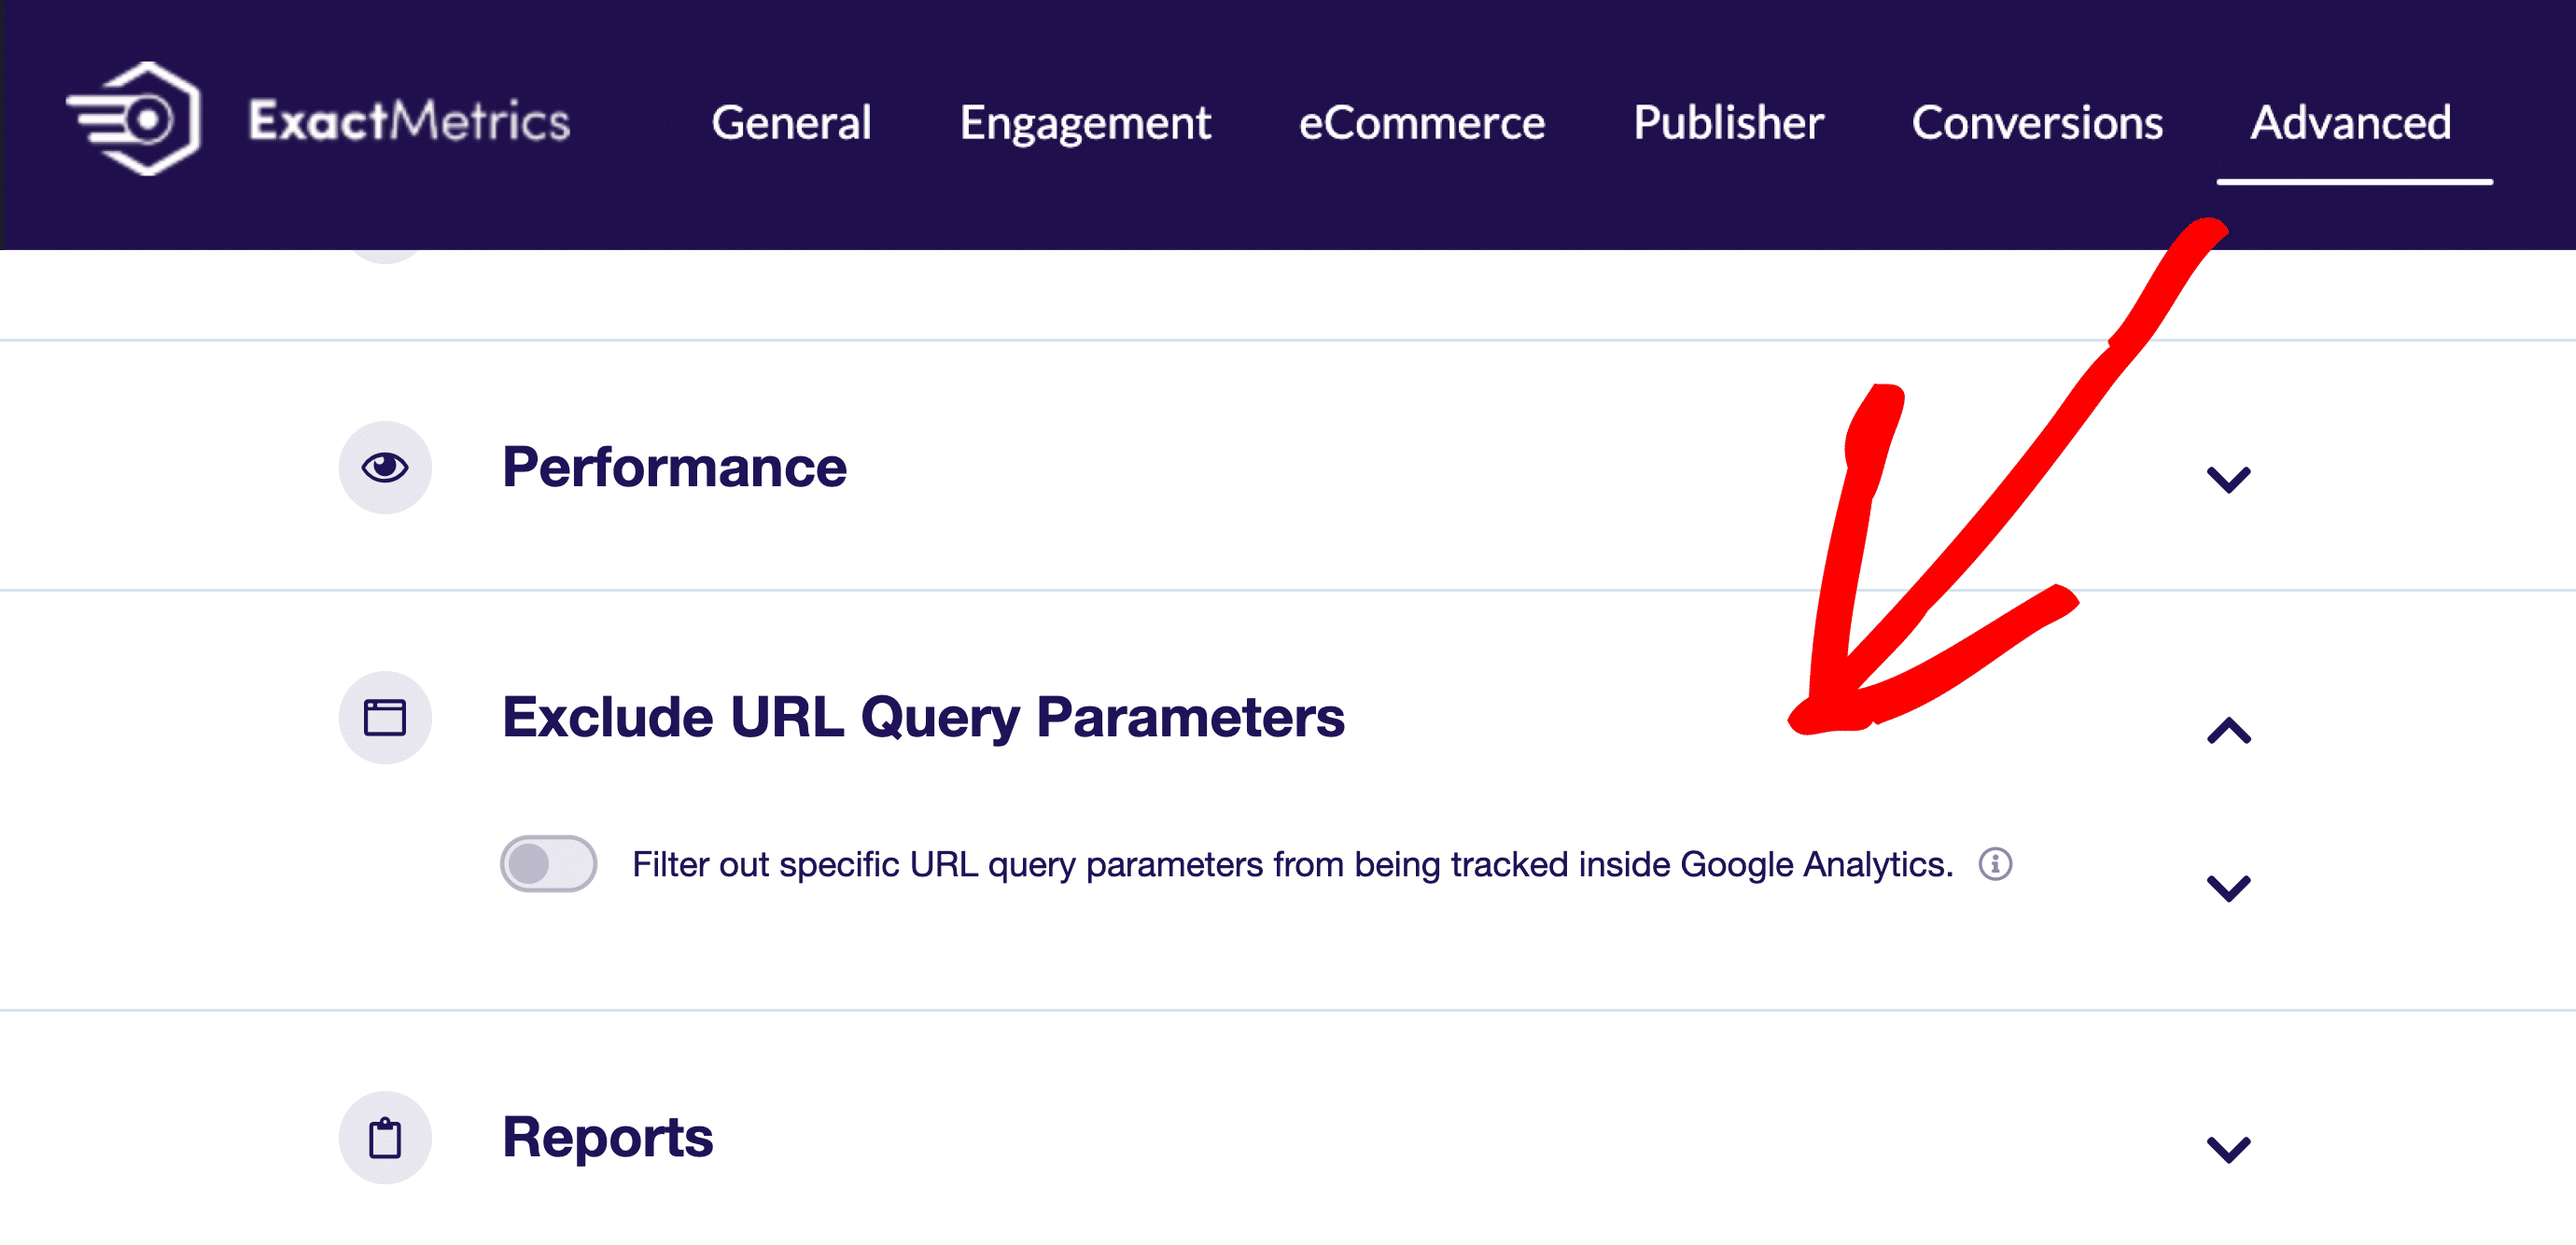Image resolution: width=2576 pixels, height=1245 pixels.
Task: Click the Performance section heading
Action: pyautogui.click(x=674, y=467)
